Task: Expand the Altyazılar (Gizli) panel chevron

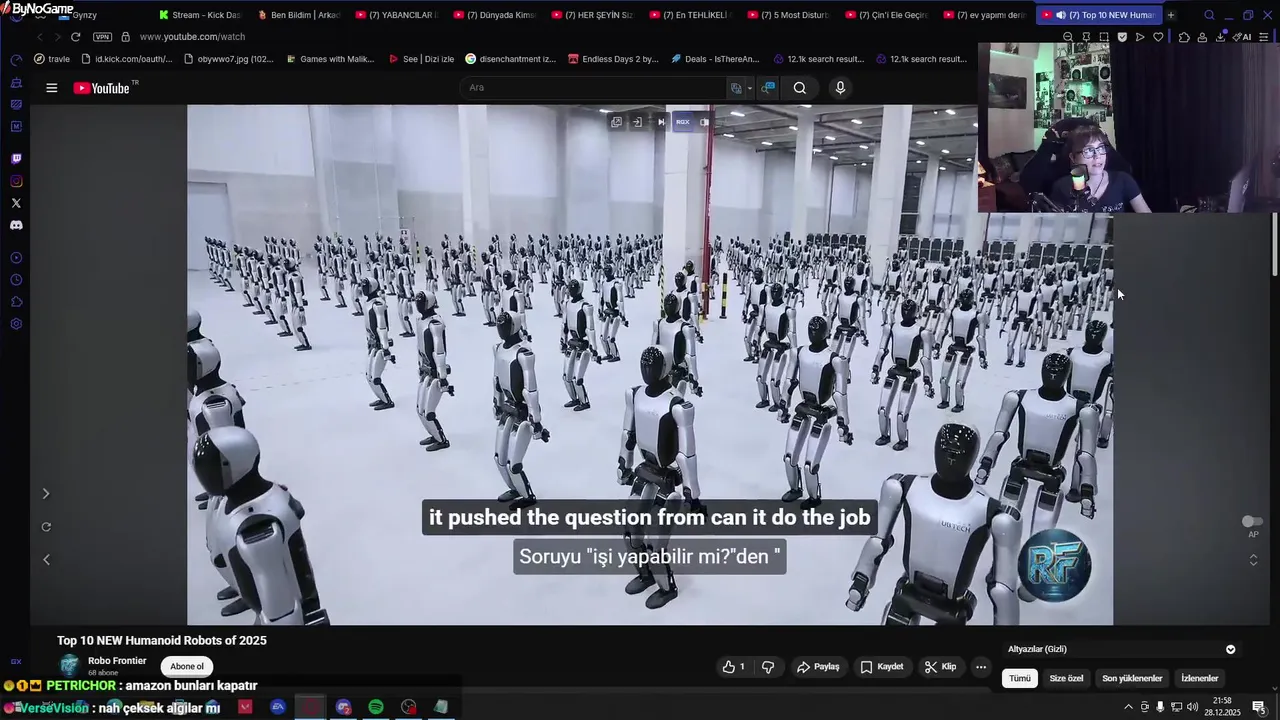Action: coord(1231,649)
